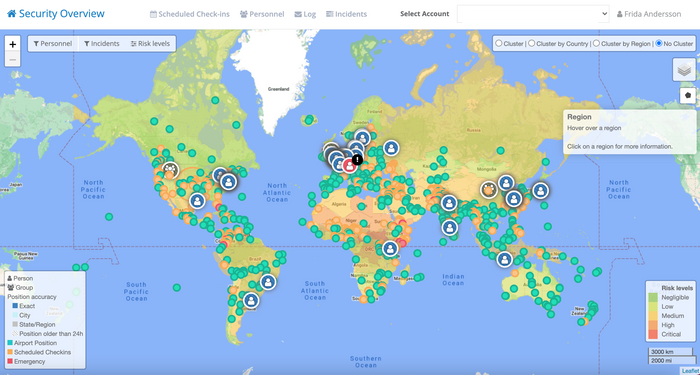Click the person marker in southern India
Viewport: 700px width, 375px height.
point(450,227)
